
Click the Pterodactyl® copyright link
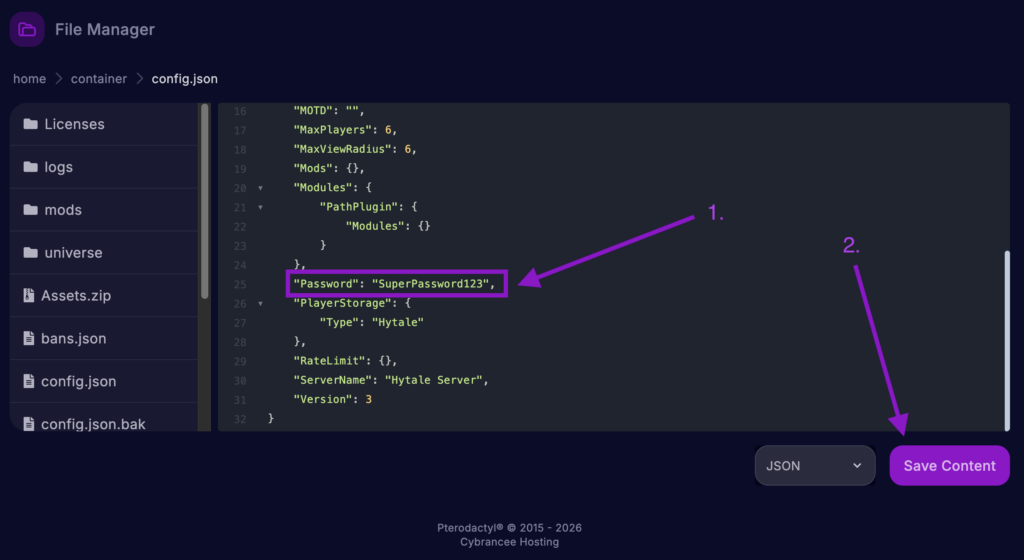509,527
